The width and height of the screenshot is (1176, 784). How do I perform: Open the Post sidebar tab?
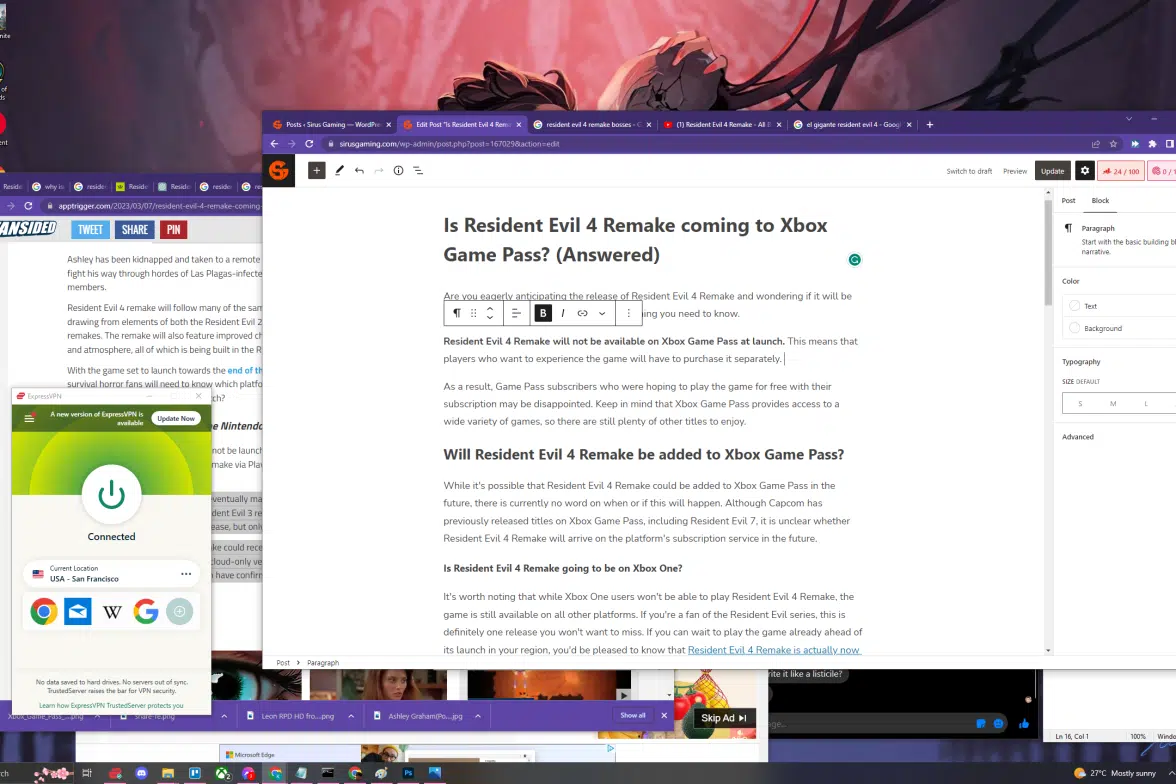pos(1068,200)
